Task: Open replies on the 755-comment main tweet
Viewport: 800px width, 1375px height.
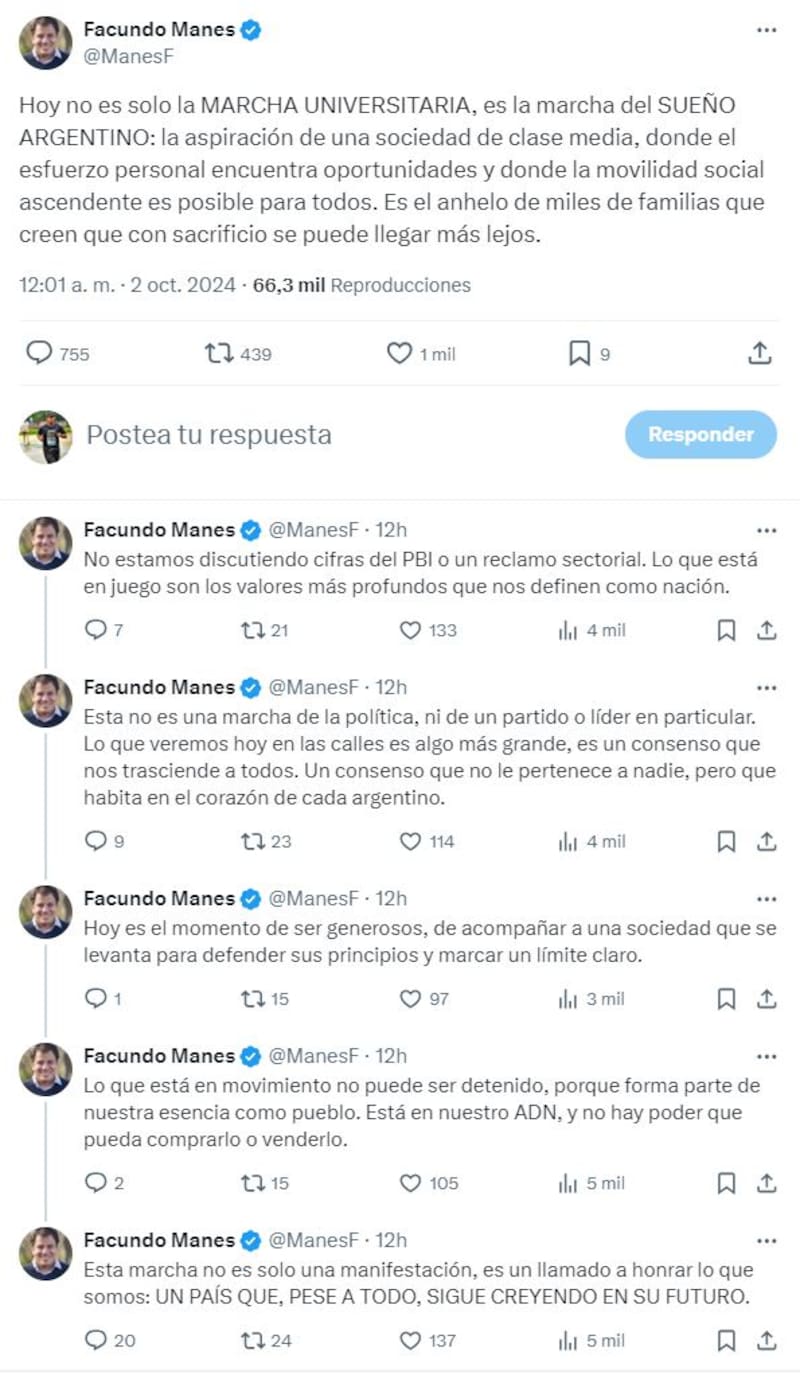Action: click(39, 353)
